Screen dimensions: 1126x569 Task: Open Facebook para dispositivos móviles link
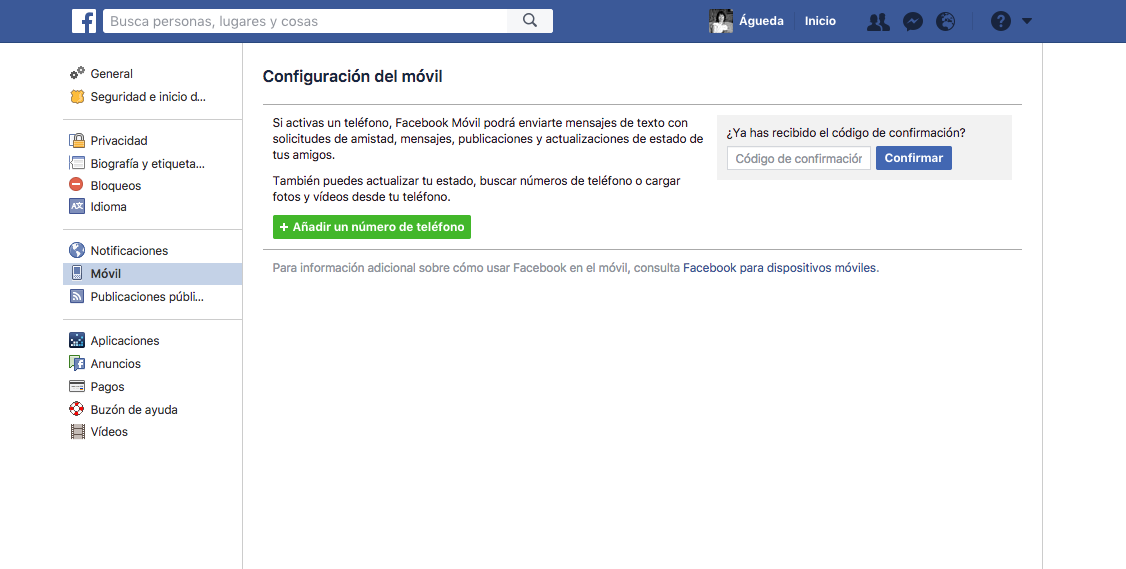click(x=780, y=268)
